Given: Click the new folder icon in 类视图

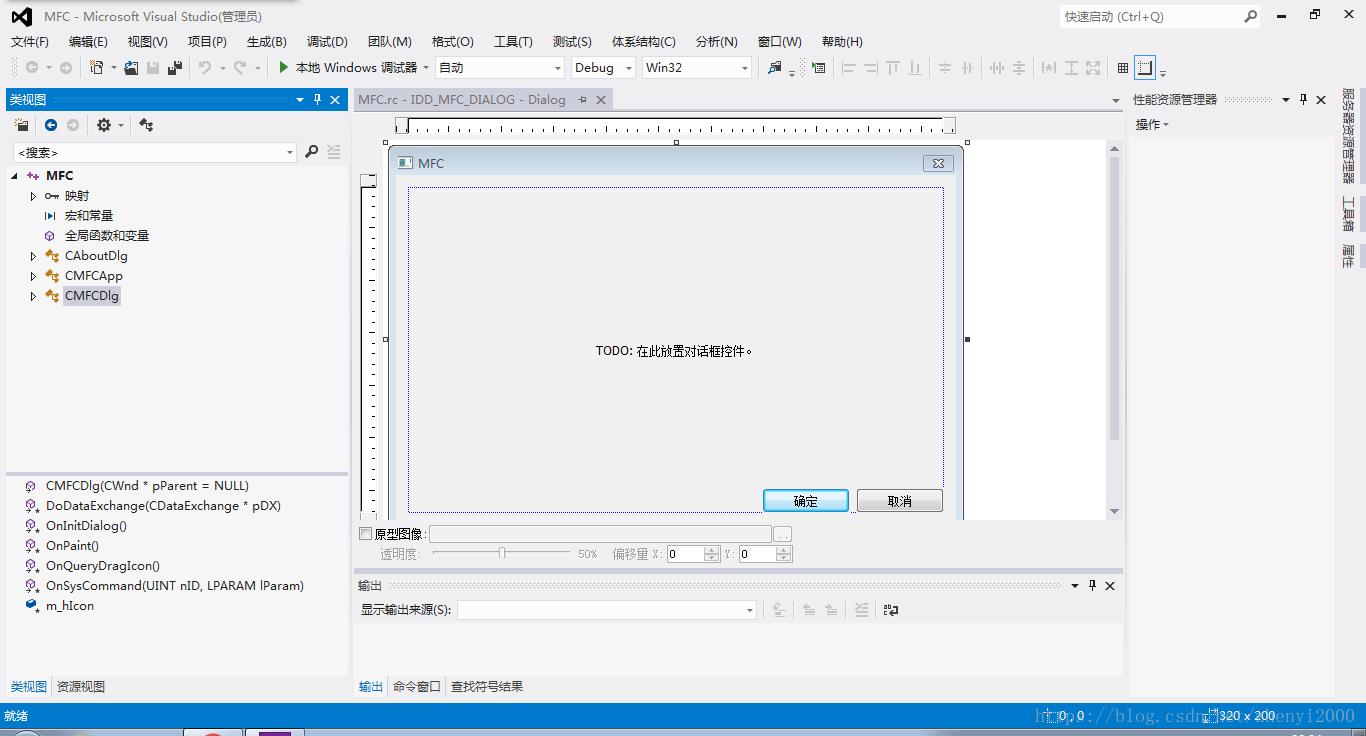Looking at the screenshot, I should click(21, 125).
